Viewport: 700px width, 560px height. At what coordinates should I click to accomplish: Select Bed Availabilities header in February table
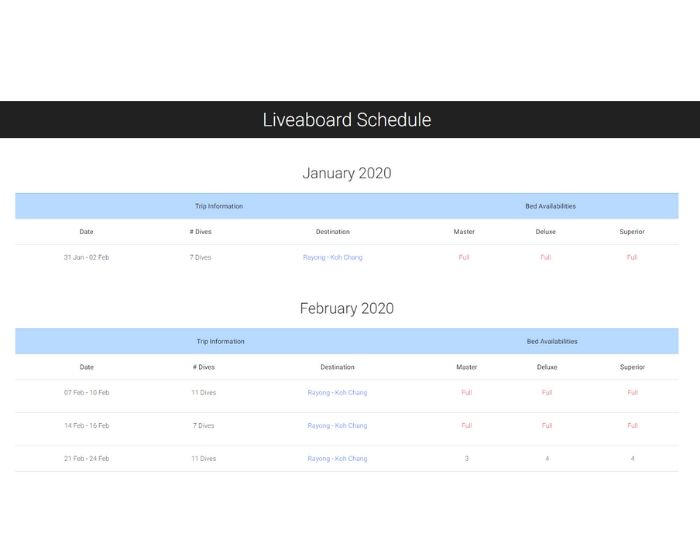point(552,342)
